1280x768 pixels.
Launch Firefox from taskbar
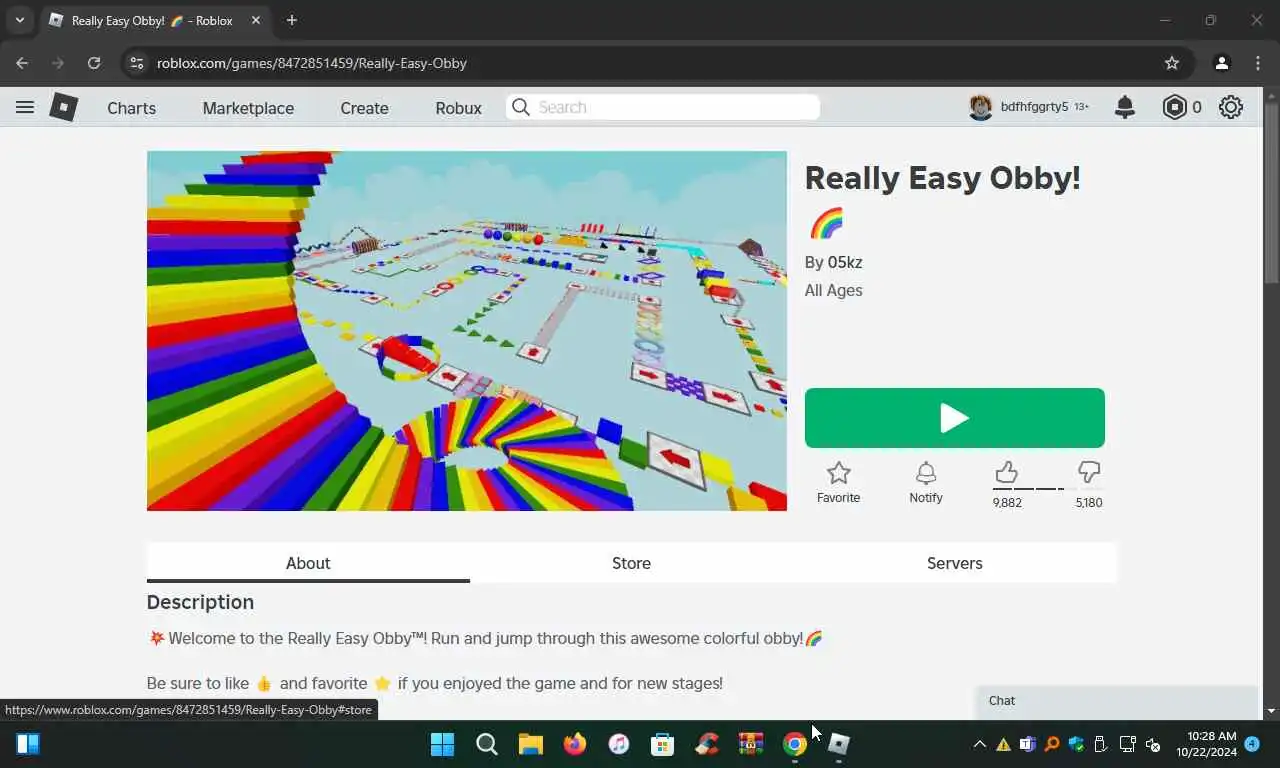pos(574,744)
